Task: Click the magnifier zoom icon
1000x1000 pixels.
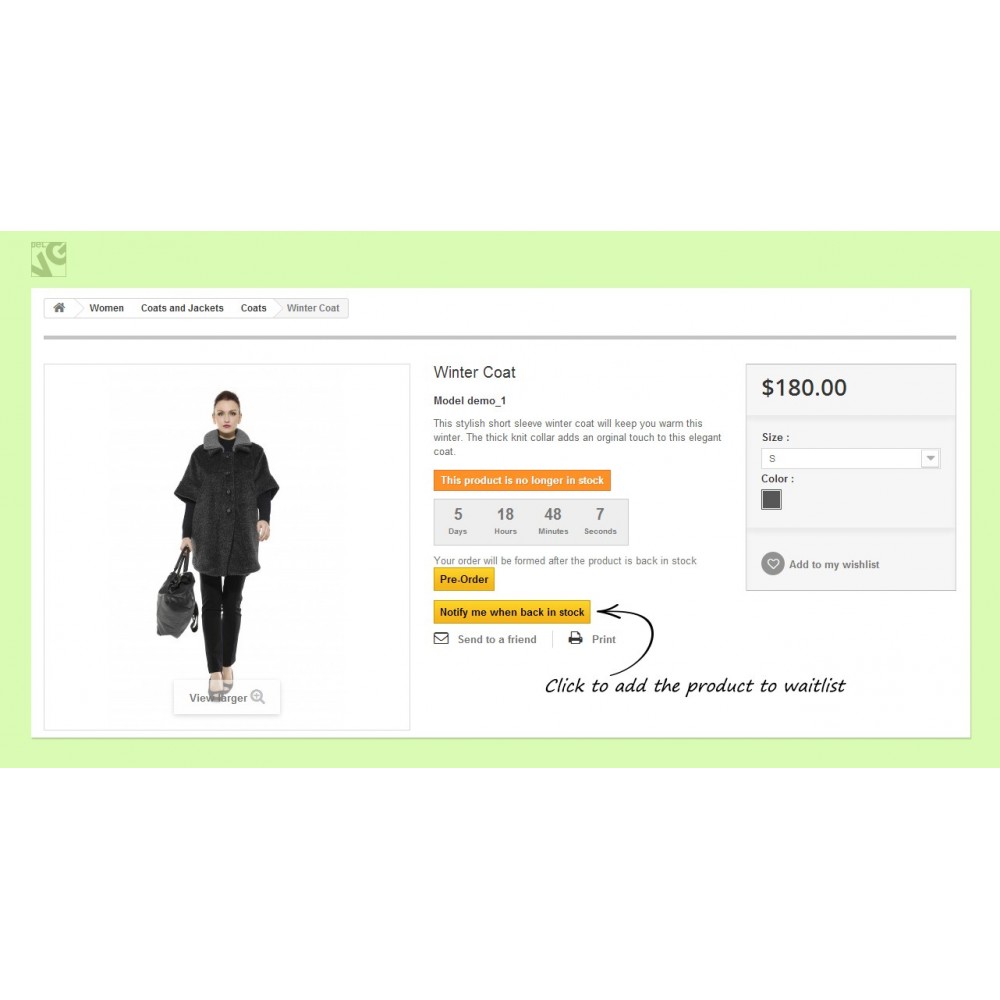Action: (258, 697)
